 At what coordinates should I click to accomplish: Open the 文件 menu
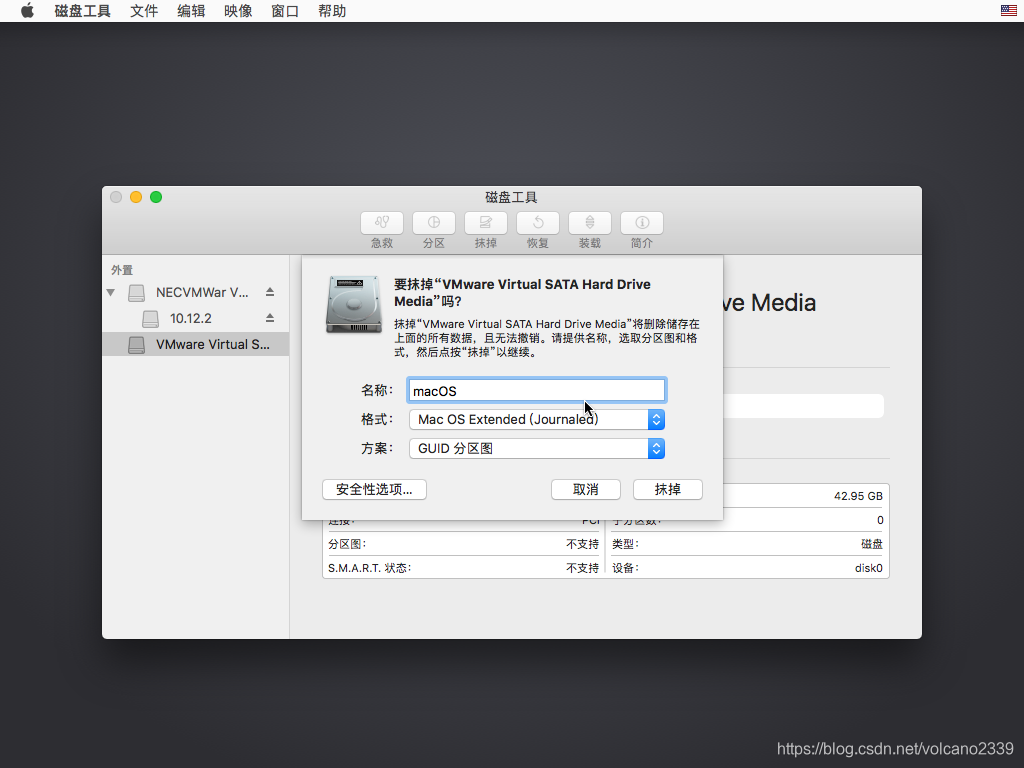(x=144, y=11)
